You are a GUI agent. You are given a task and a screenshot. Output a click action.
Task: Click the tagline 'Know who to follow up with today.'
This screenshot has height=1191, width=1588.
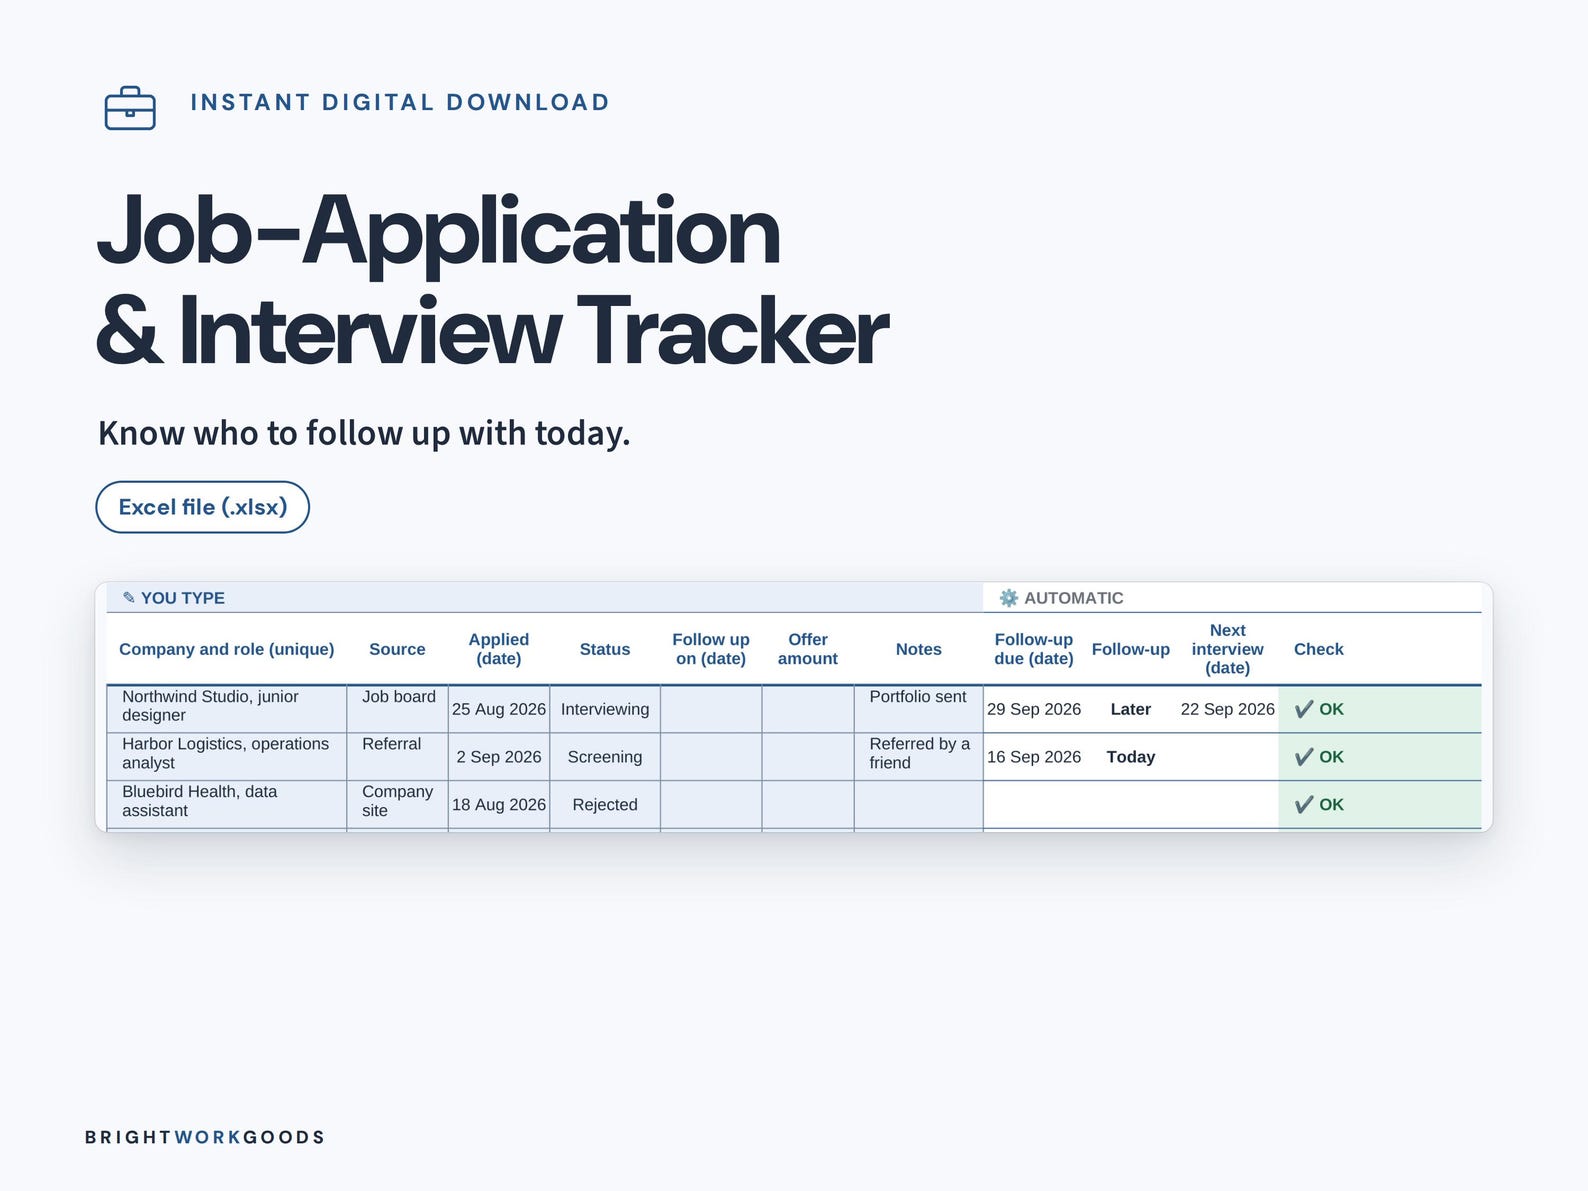364,433
